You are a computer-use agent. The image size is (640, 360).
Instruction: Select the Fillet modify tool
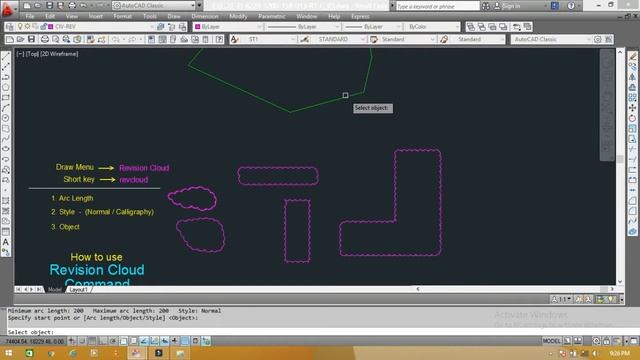click(x=632, y=211)
